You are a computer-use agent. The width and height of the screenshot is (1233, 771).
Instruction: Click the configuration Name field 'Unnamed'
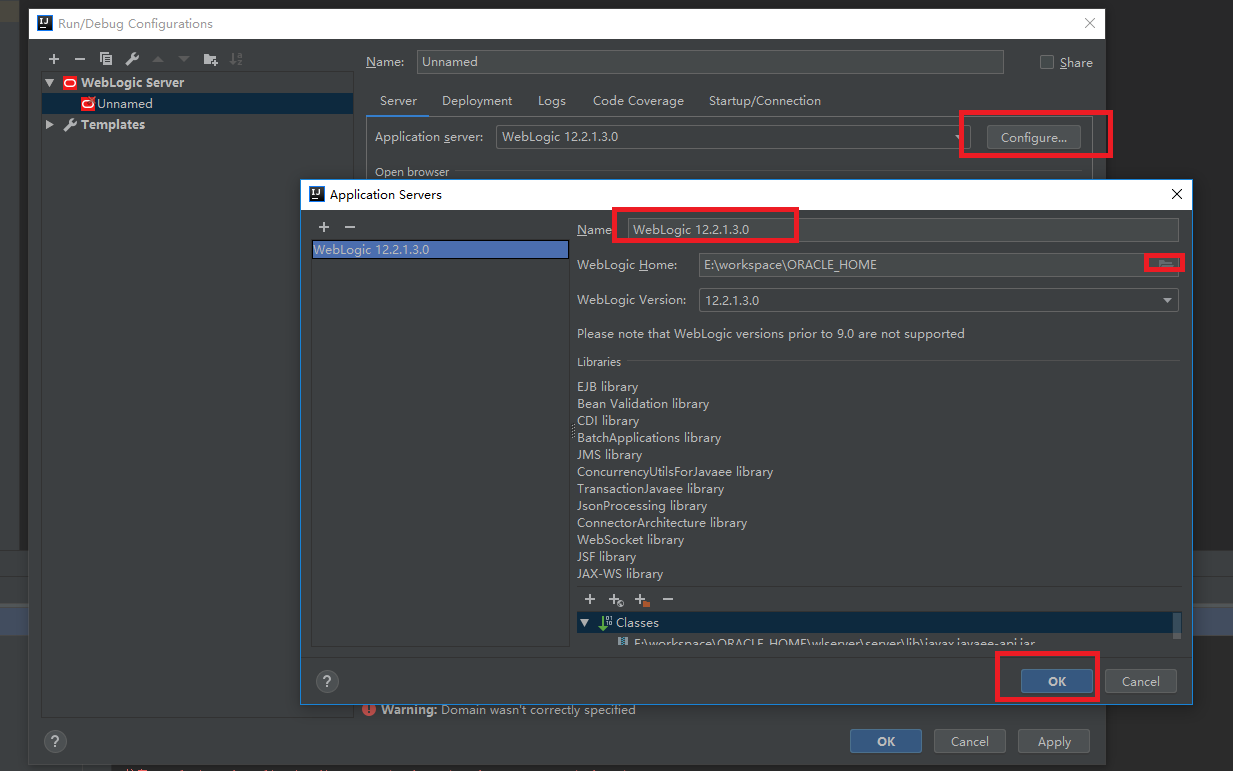(710, 62)
